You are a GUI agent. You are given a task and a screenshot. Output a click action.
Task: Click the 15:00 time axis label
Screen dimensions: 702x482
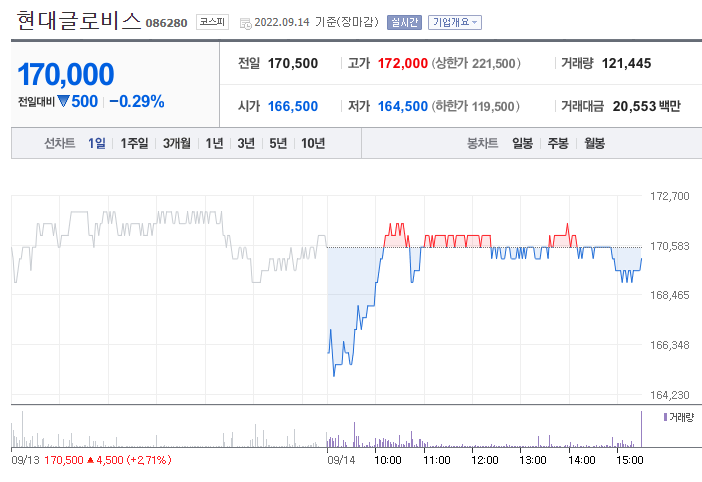630,460
